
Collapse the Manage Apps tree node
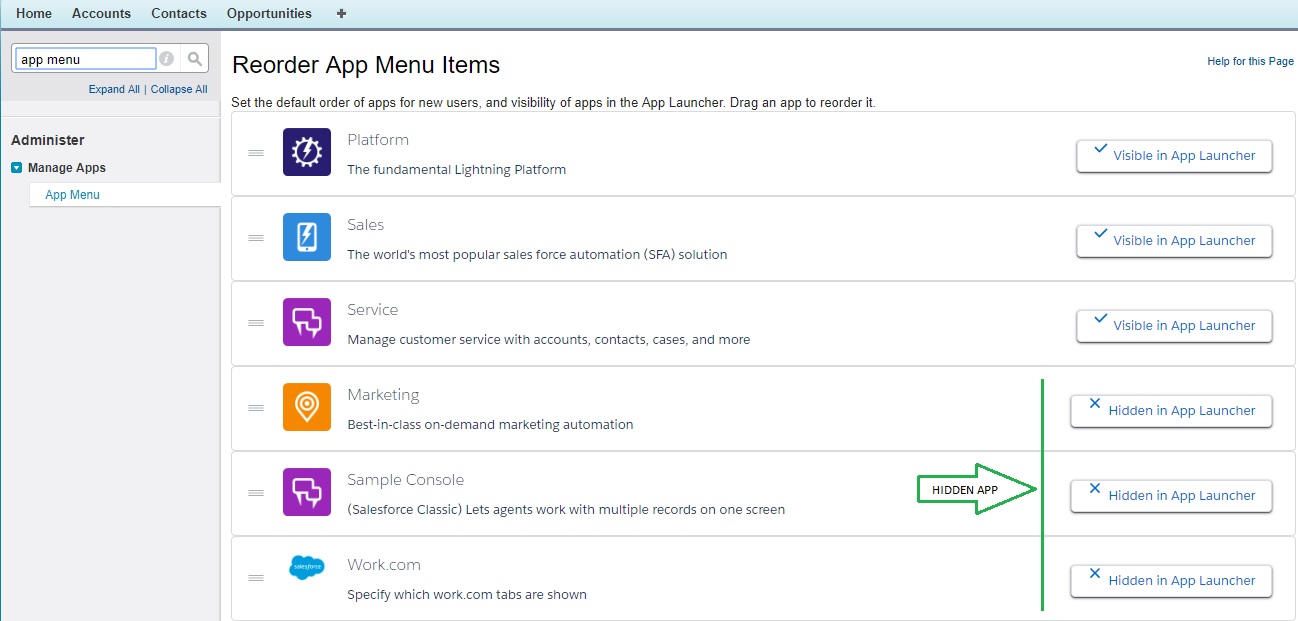click(x=16, y=168)
